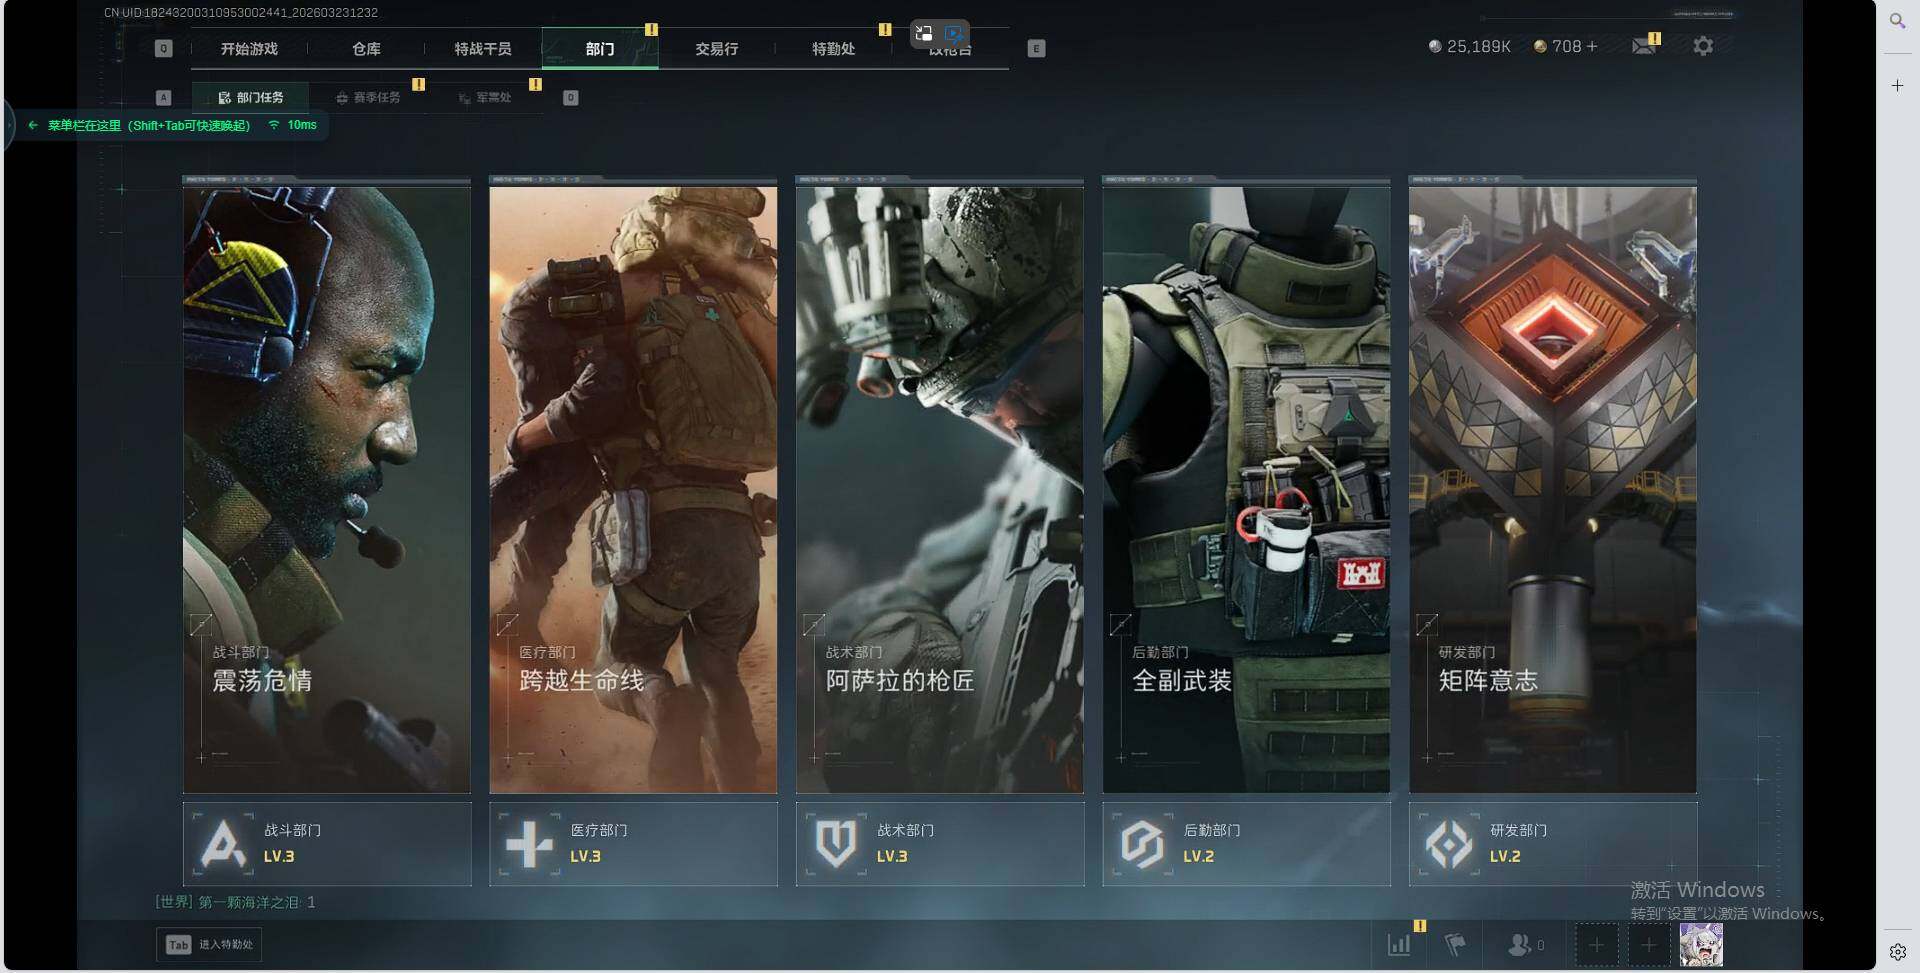The width and height of the screenshot is (1920, 973).
Task: Go to the 交易行 tab
Action: [x=717, y=49]
